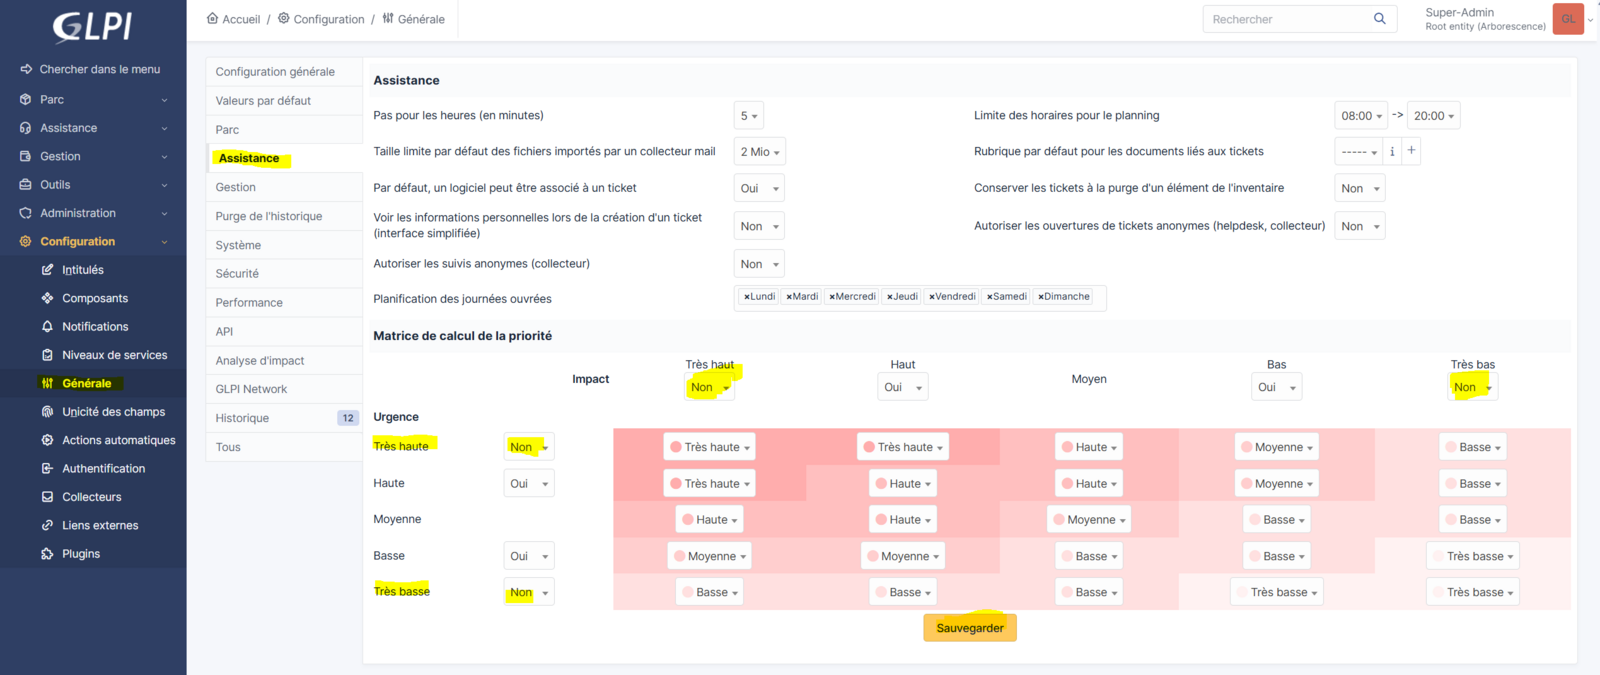Click the Super-Admin user avatar
The image size is (1600, 675).
1567,19
